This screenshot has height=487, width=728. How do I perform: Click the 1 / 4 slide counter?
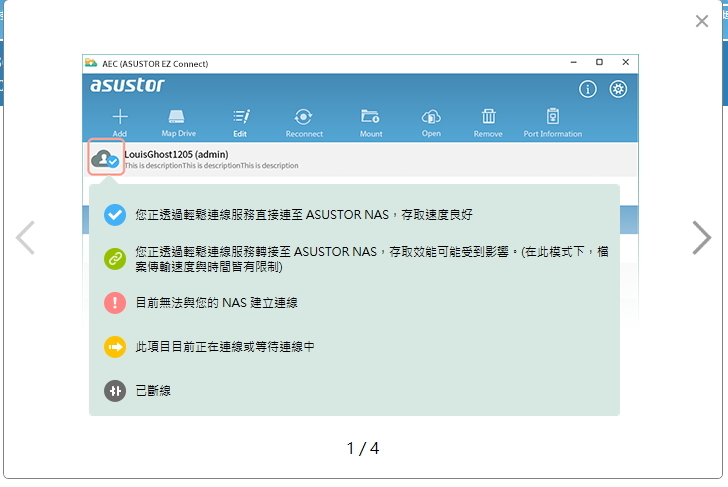point(363,448)
